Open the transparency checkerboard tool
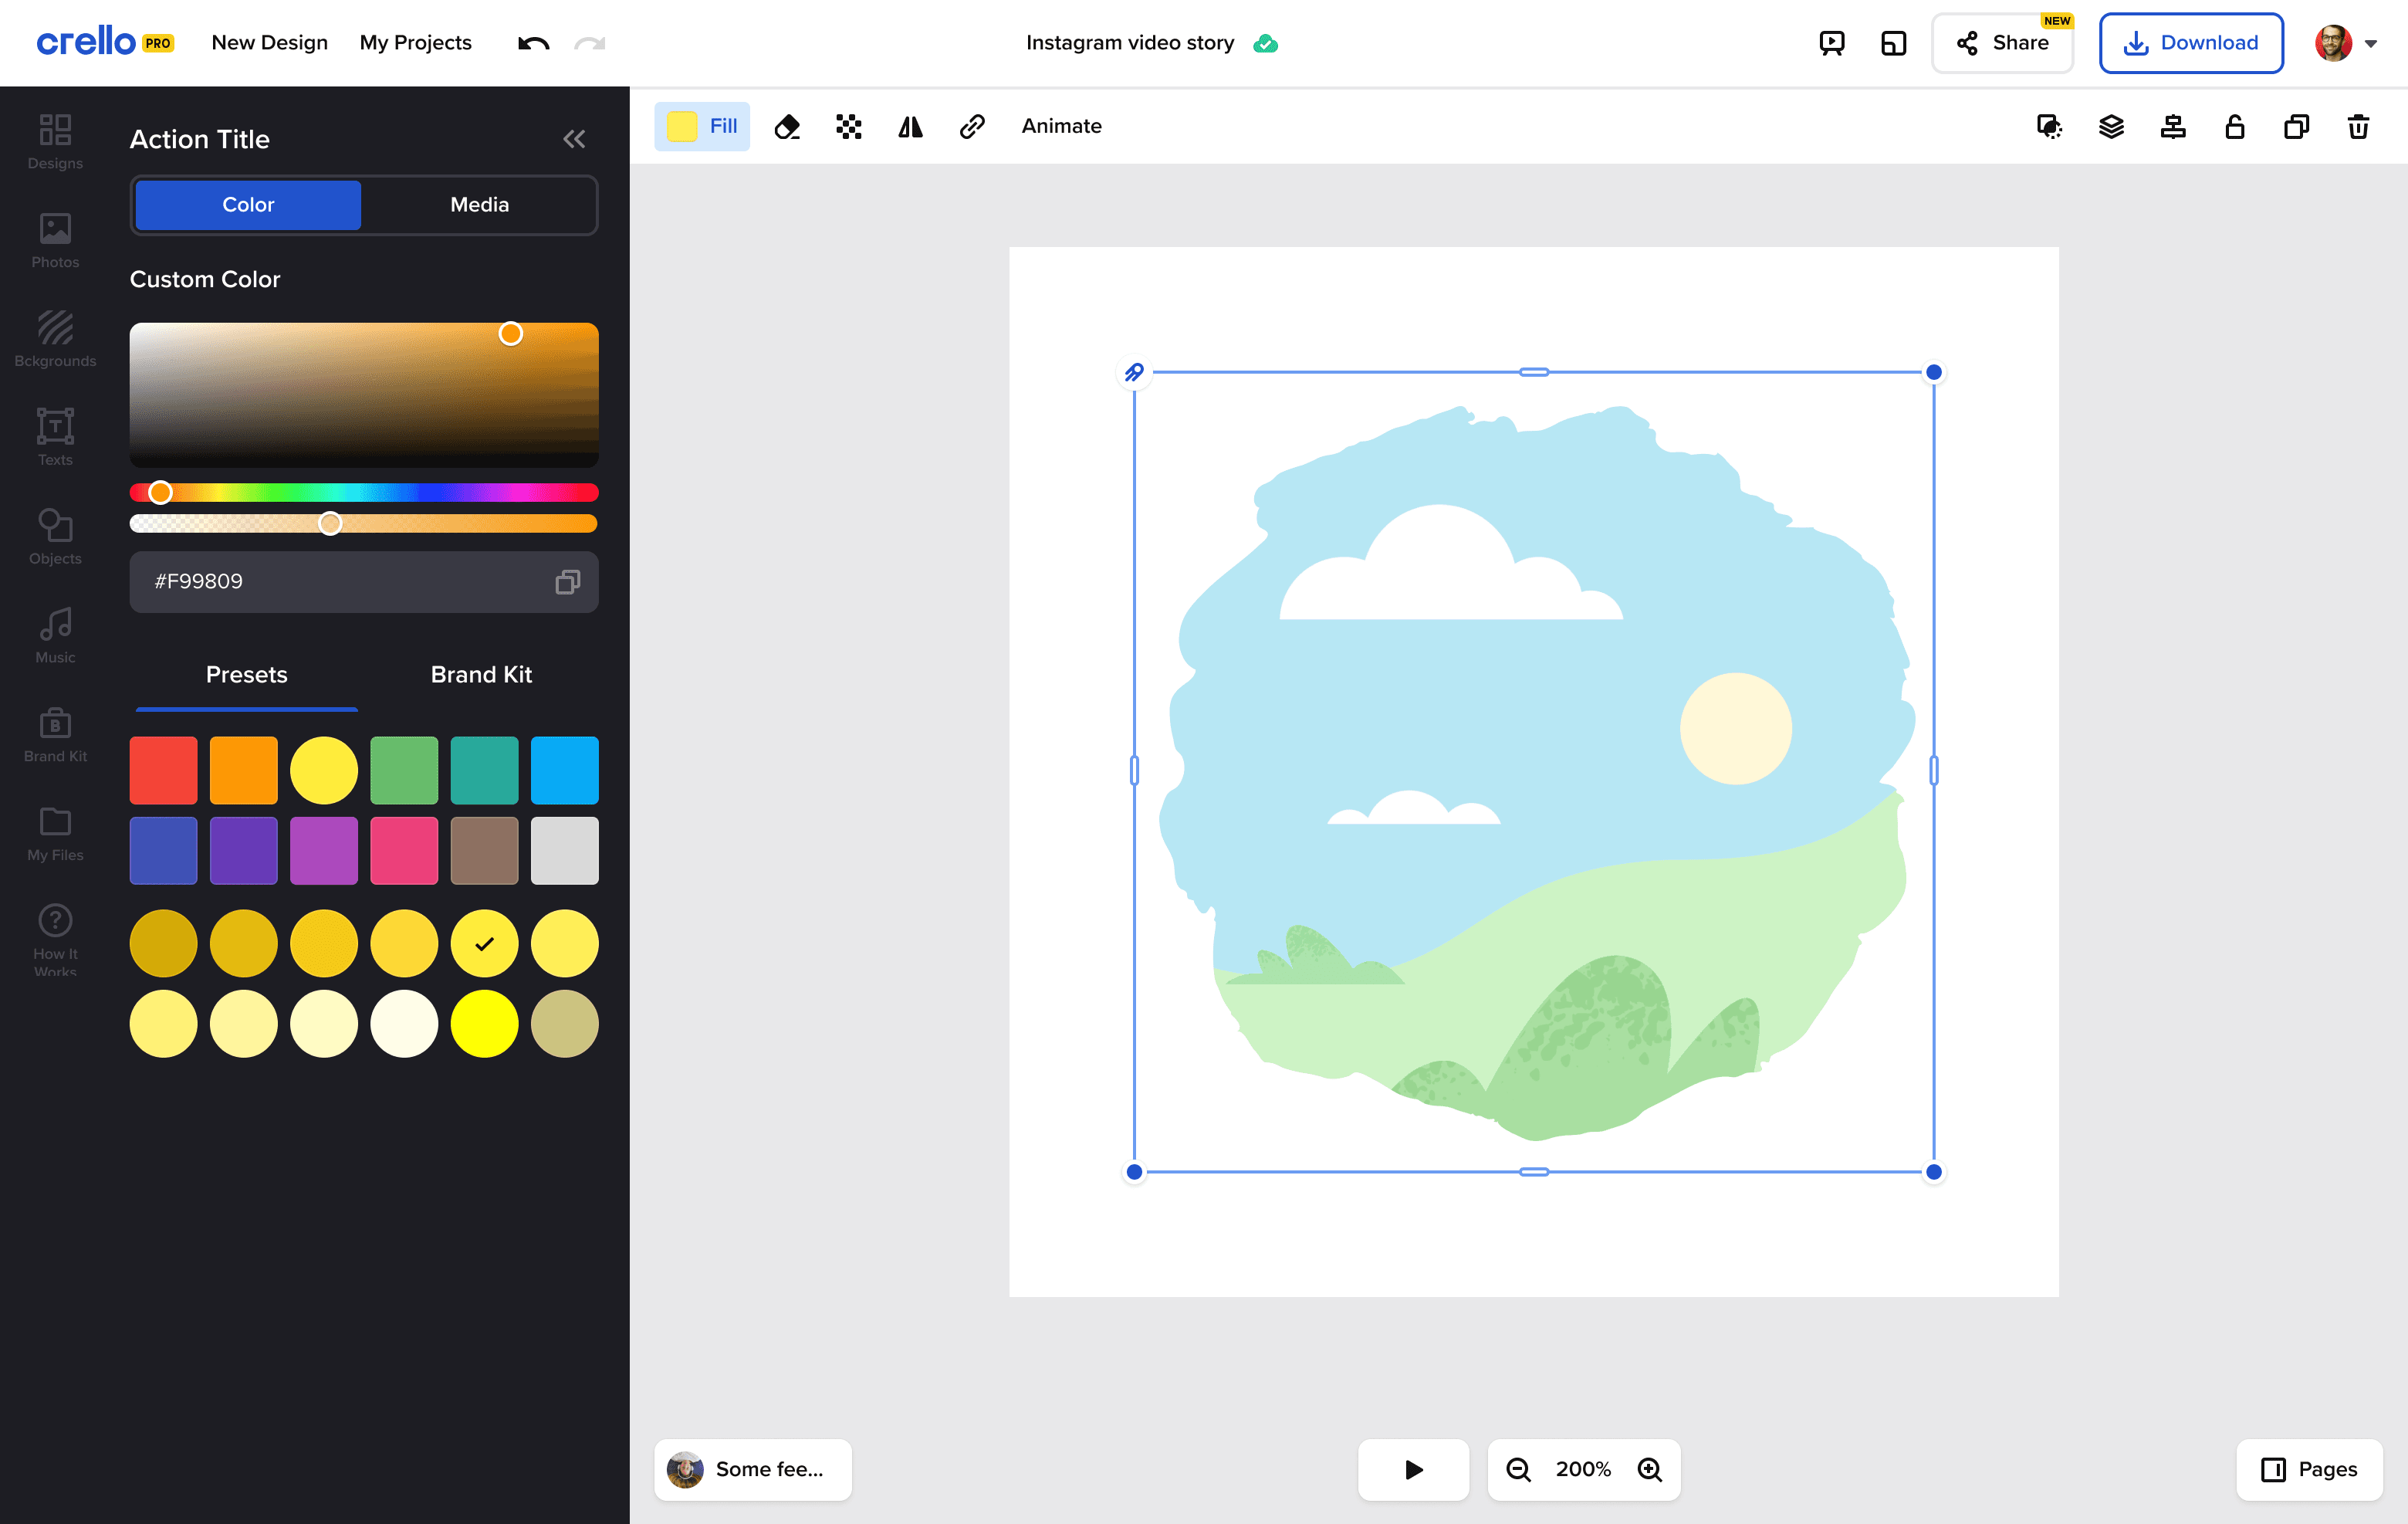2408x1524 pixels. 848,127
